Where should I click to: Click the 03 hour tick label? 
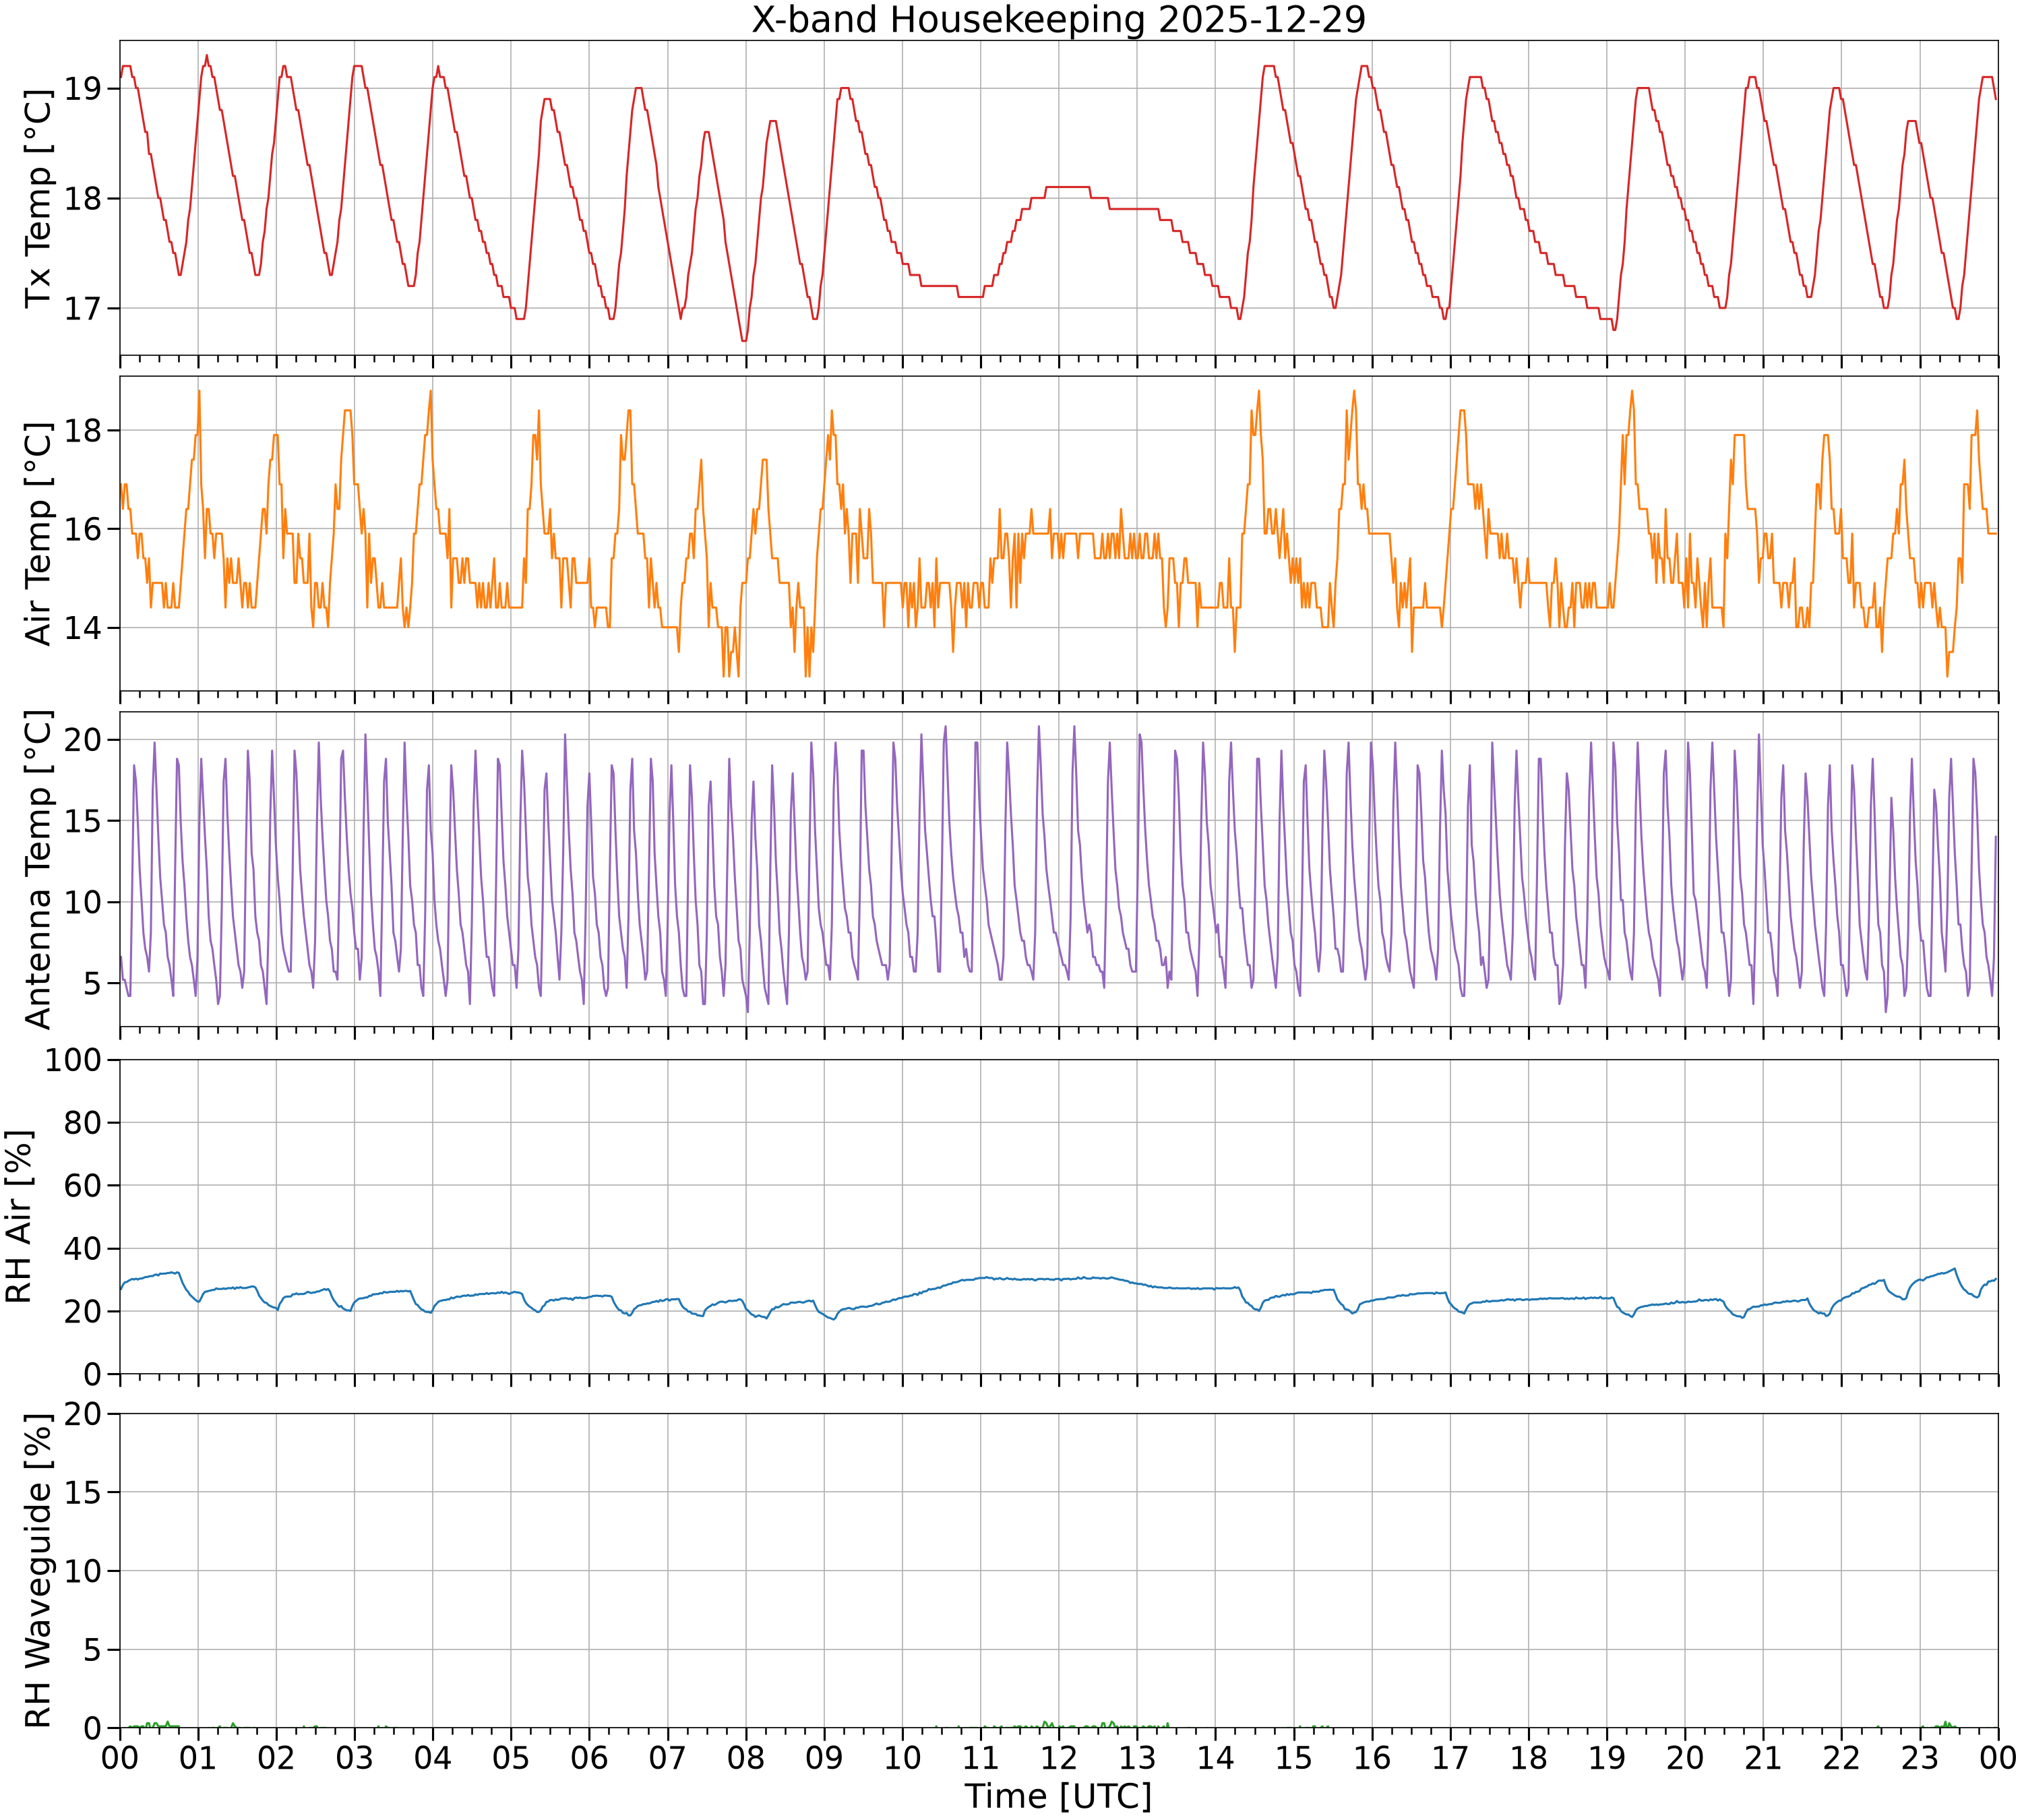coord(354,1757)
